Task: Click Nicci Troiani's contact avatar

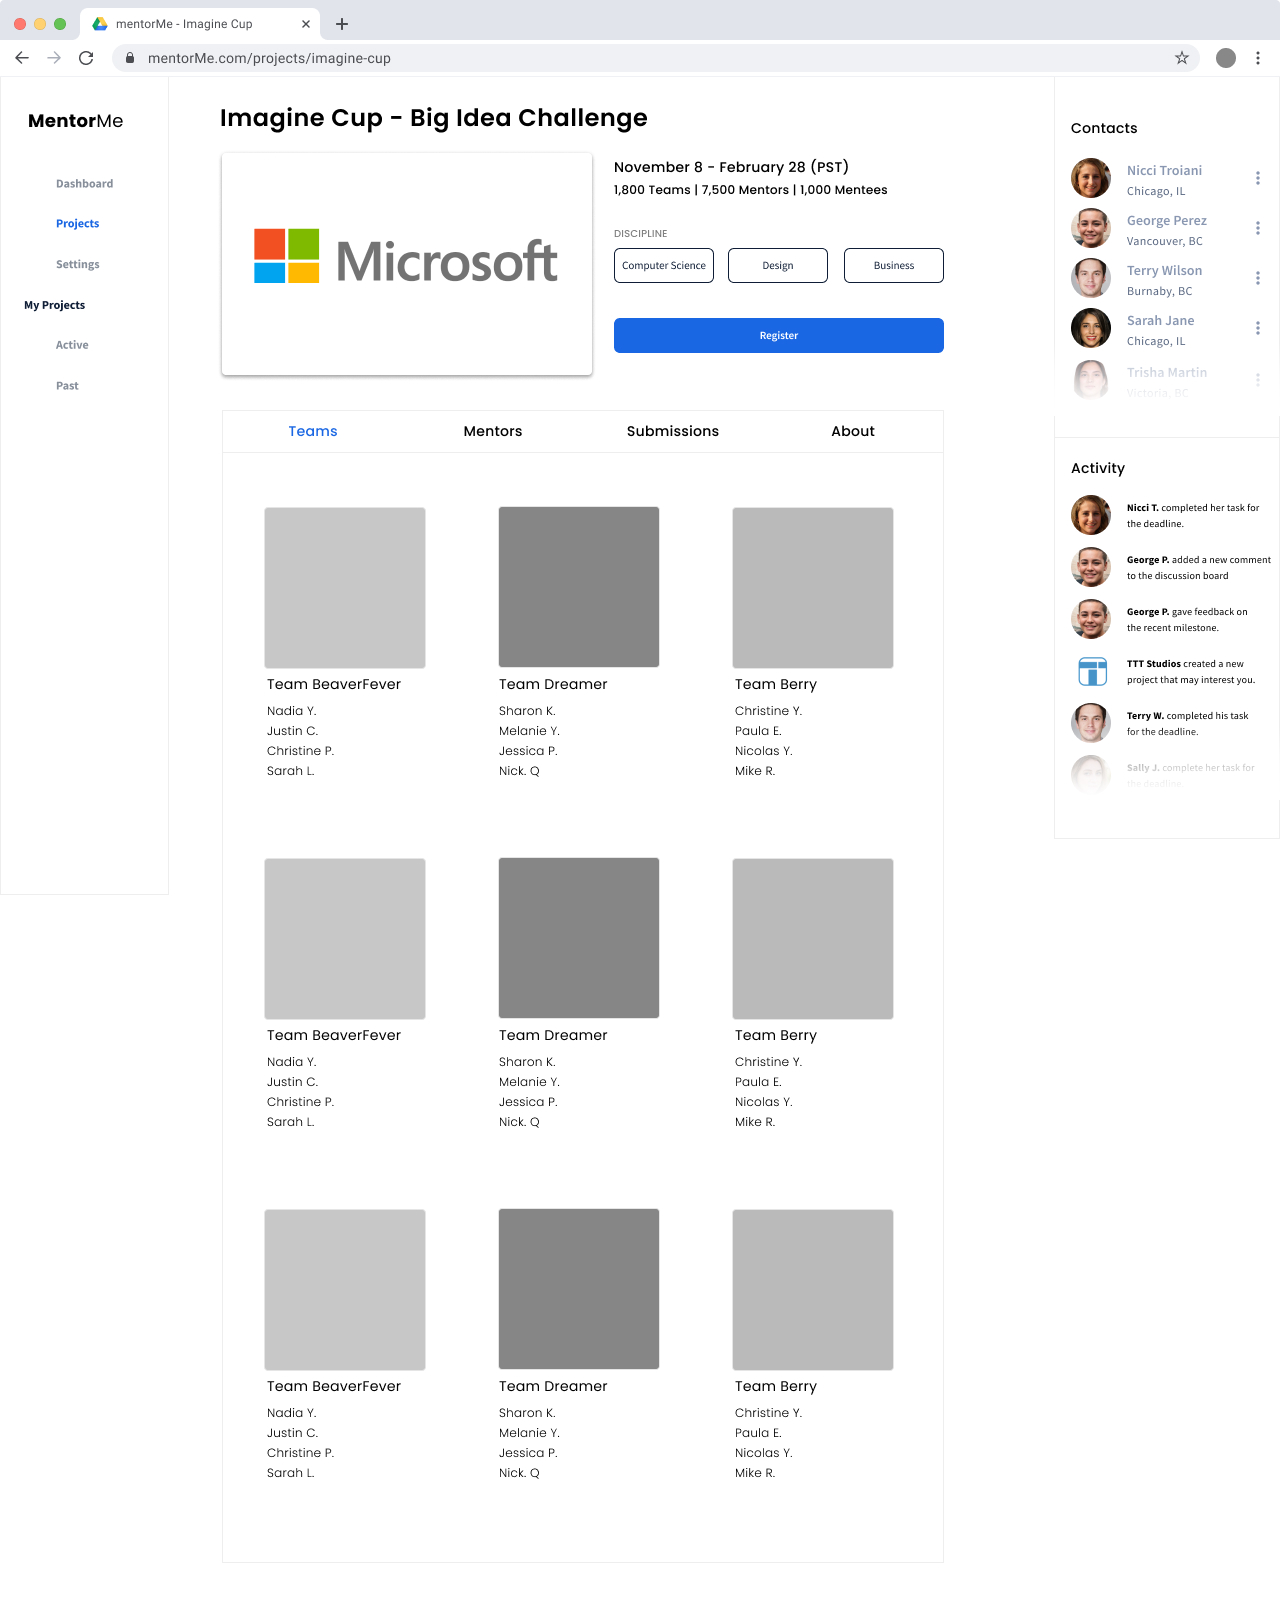Action: [1091, 178]
